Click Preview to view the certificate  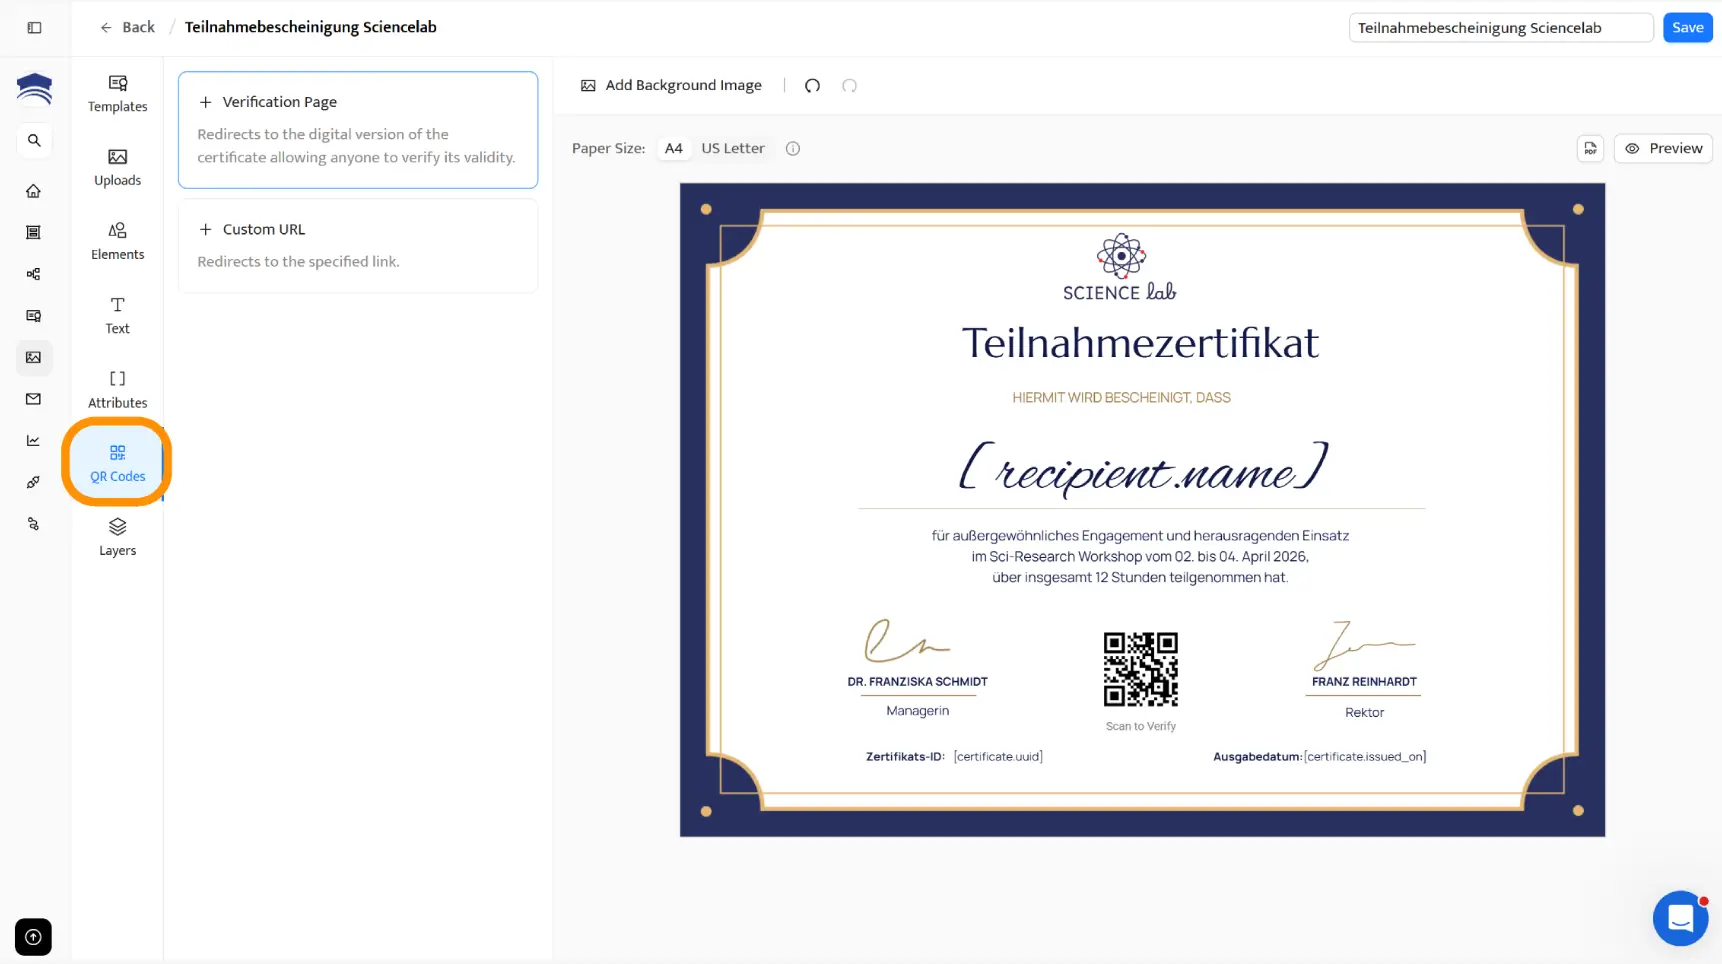(1663, 148)
